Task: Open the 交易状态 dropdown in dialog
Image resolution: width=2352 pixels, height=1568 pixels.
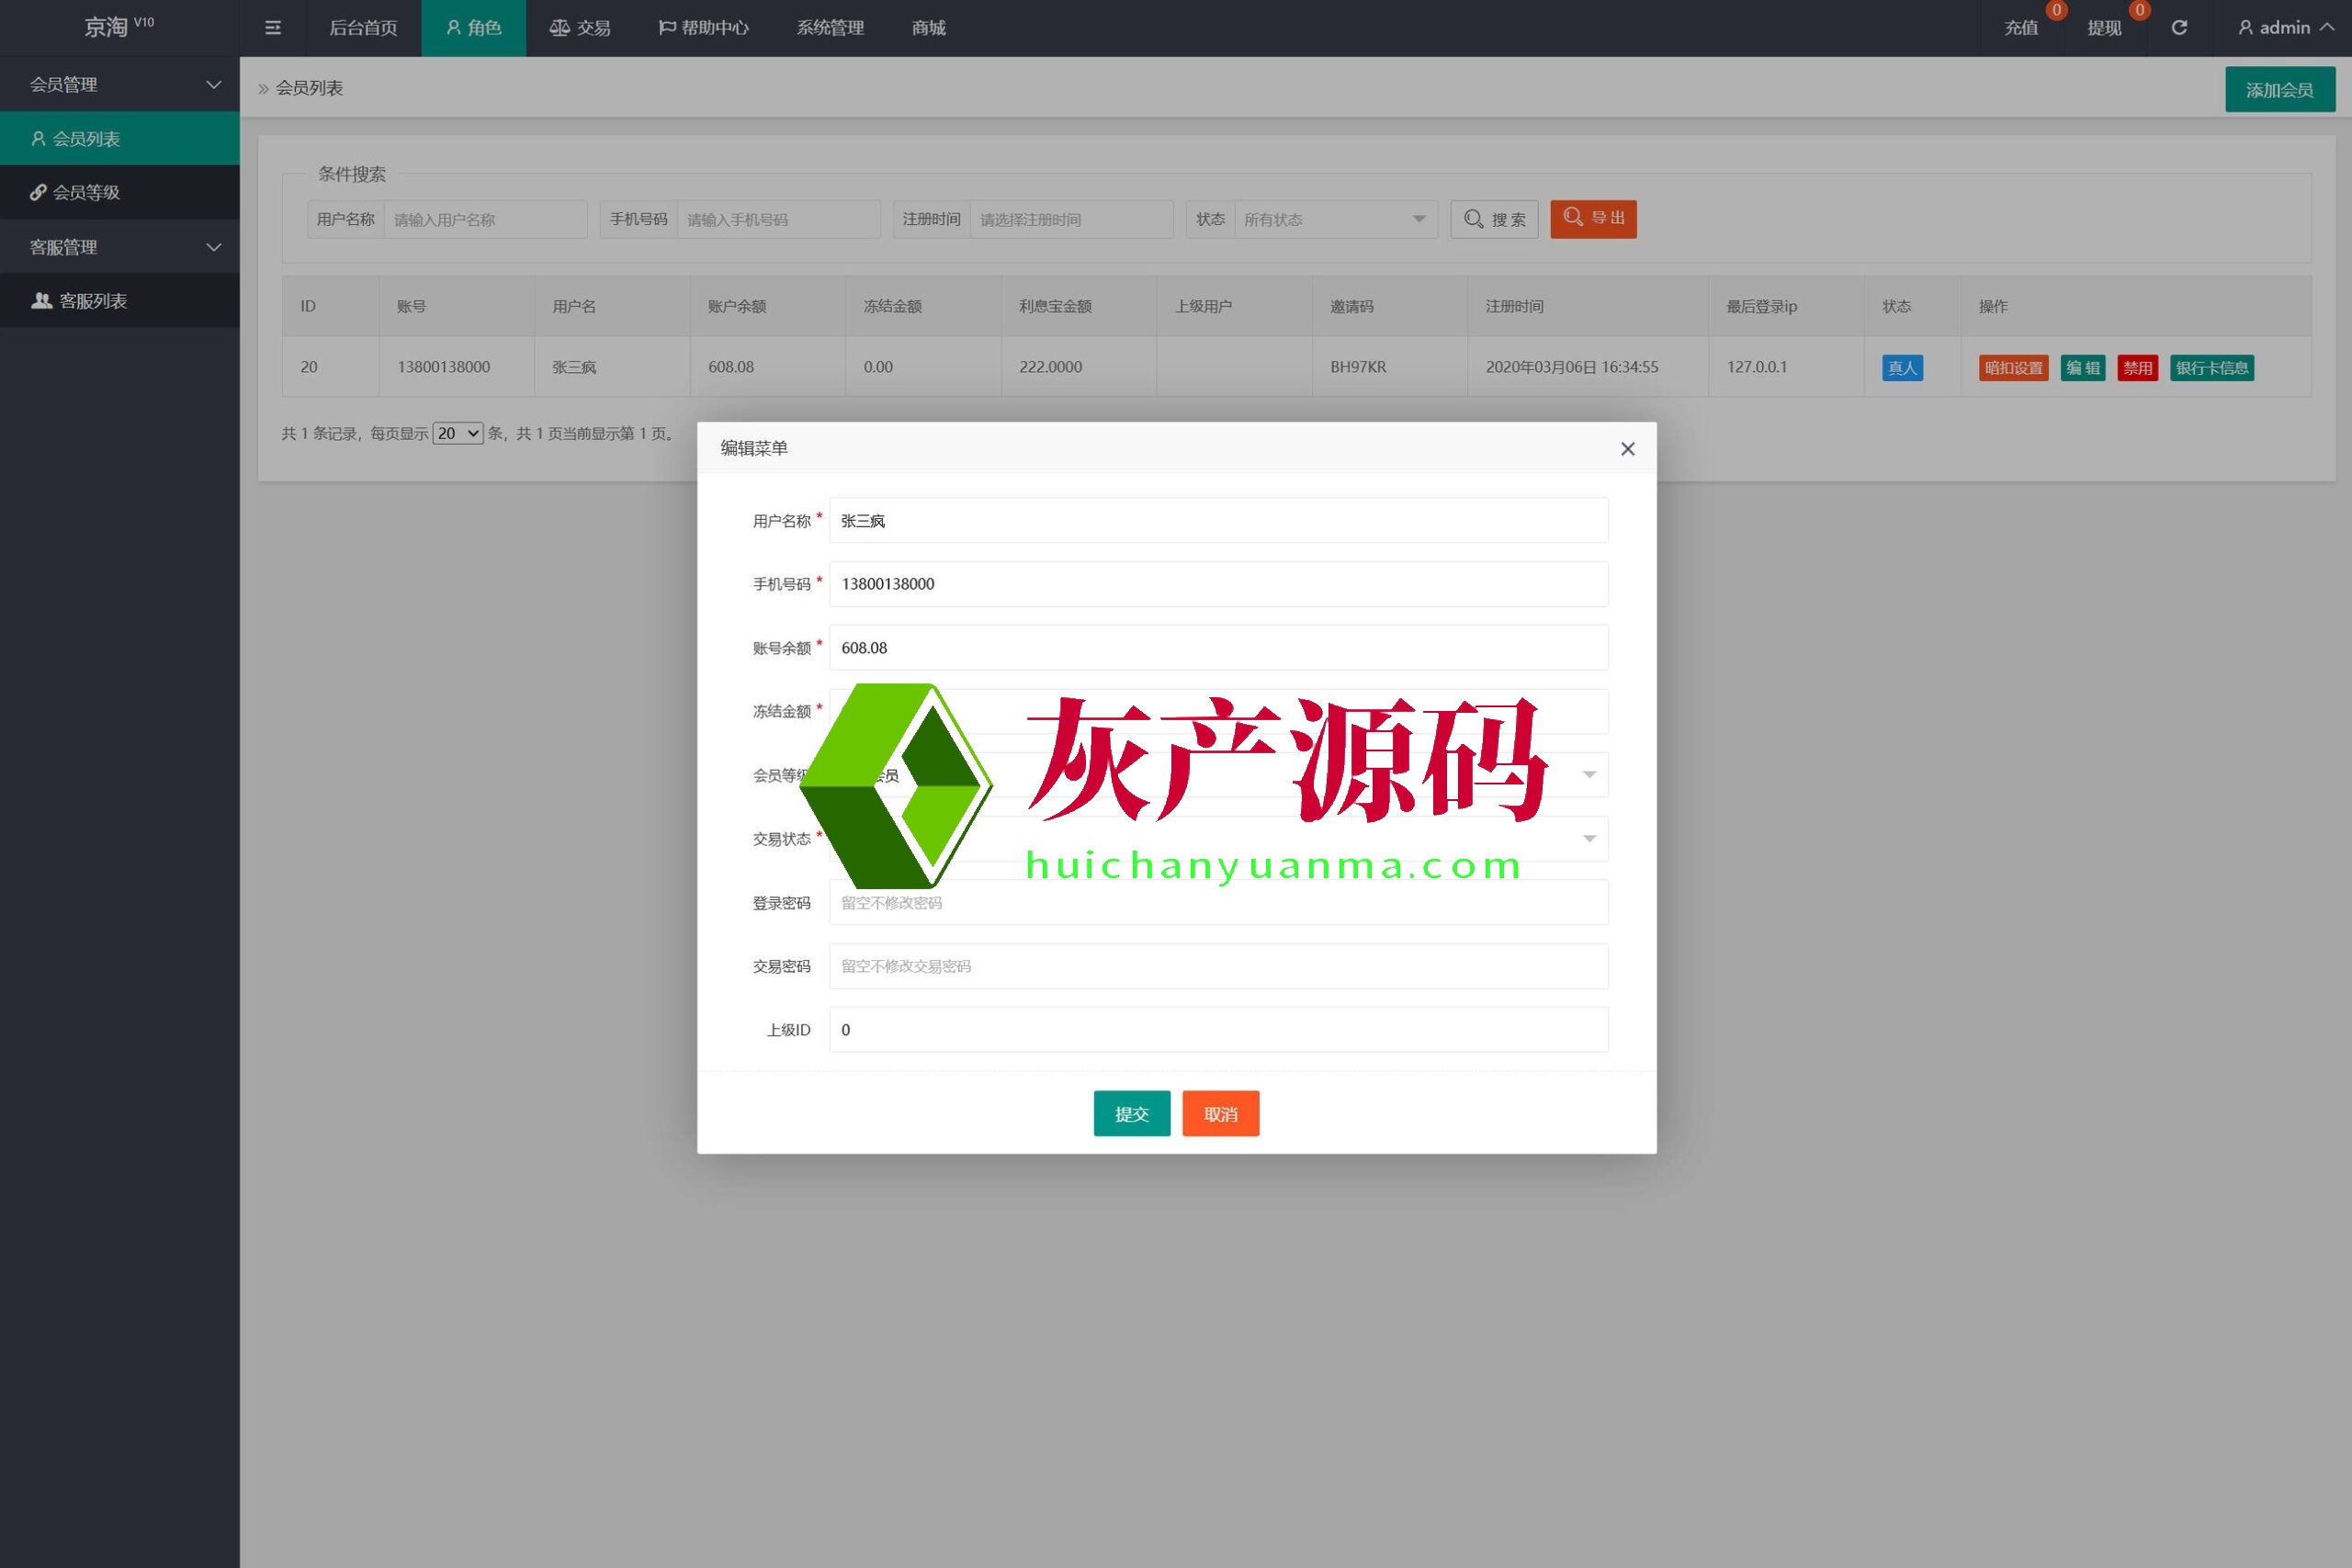Action: [1588, 839]
